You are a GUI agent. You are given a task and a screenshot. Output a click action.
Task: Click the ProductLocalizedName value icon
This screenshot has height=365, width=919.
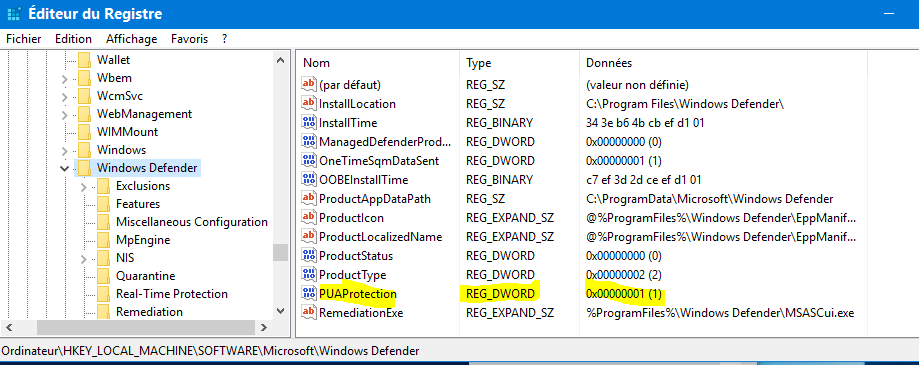308,237
